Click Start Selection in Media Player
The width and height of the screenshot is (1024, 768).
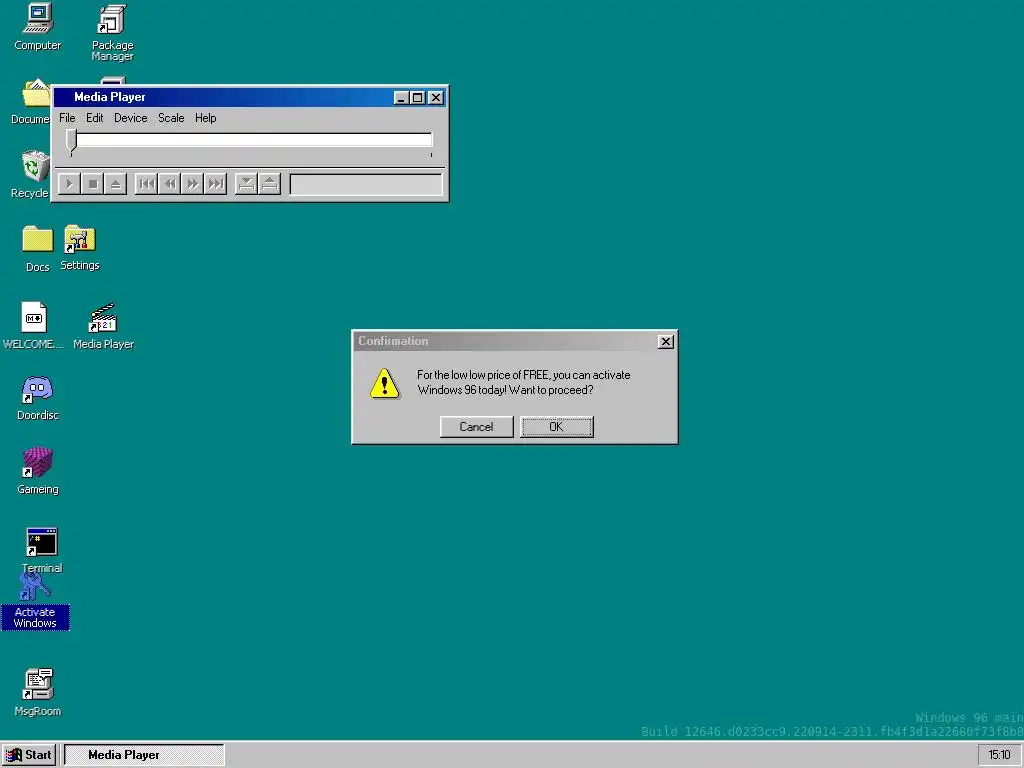246,184
